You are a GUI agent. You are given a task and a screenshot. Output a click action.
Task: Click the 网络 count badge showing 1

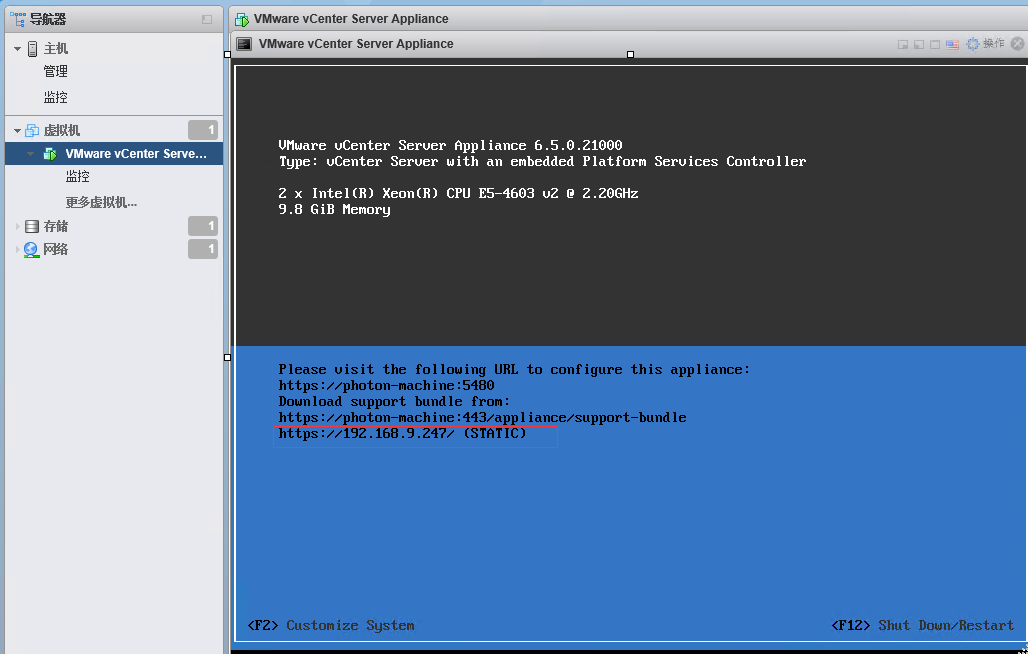click(x=203, y=249)
